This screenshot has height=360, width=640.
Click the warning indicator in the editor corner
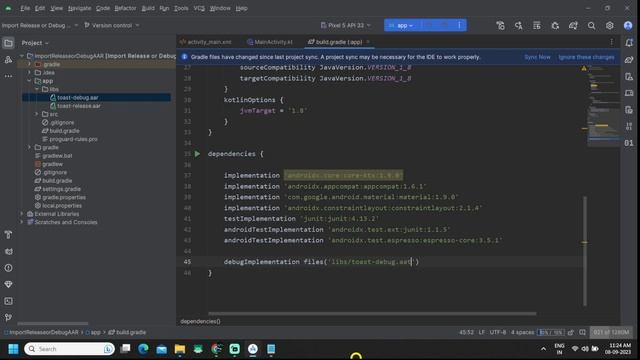[x=584, y=68]
